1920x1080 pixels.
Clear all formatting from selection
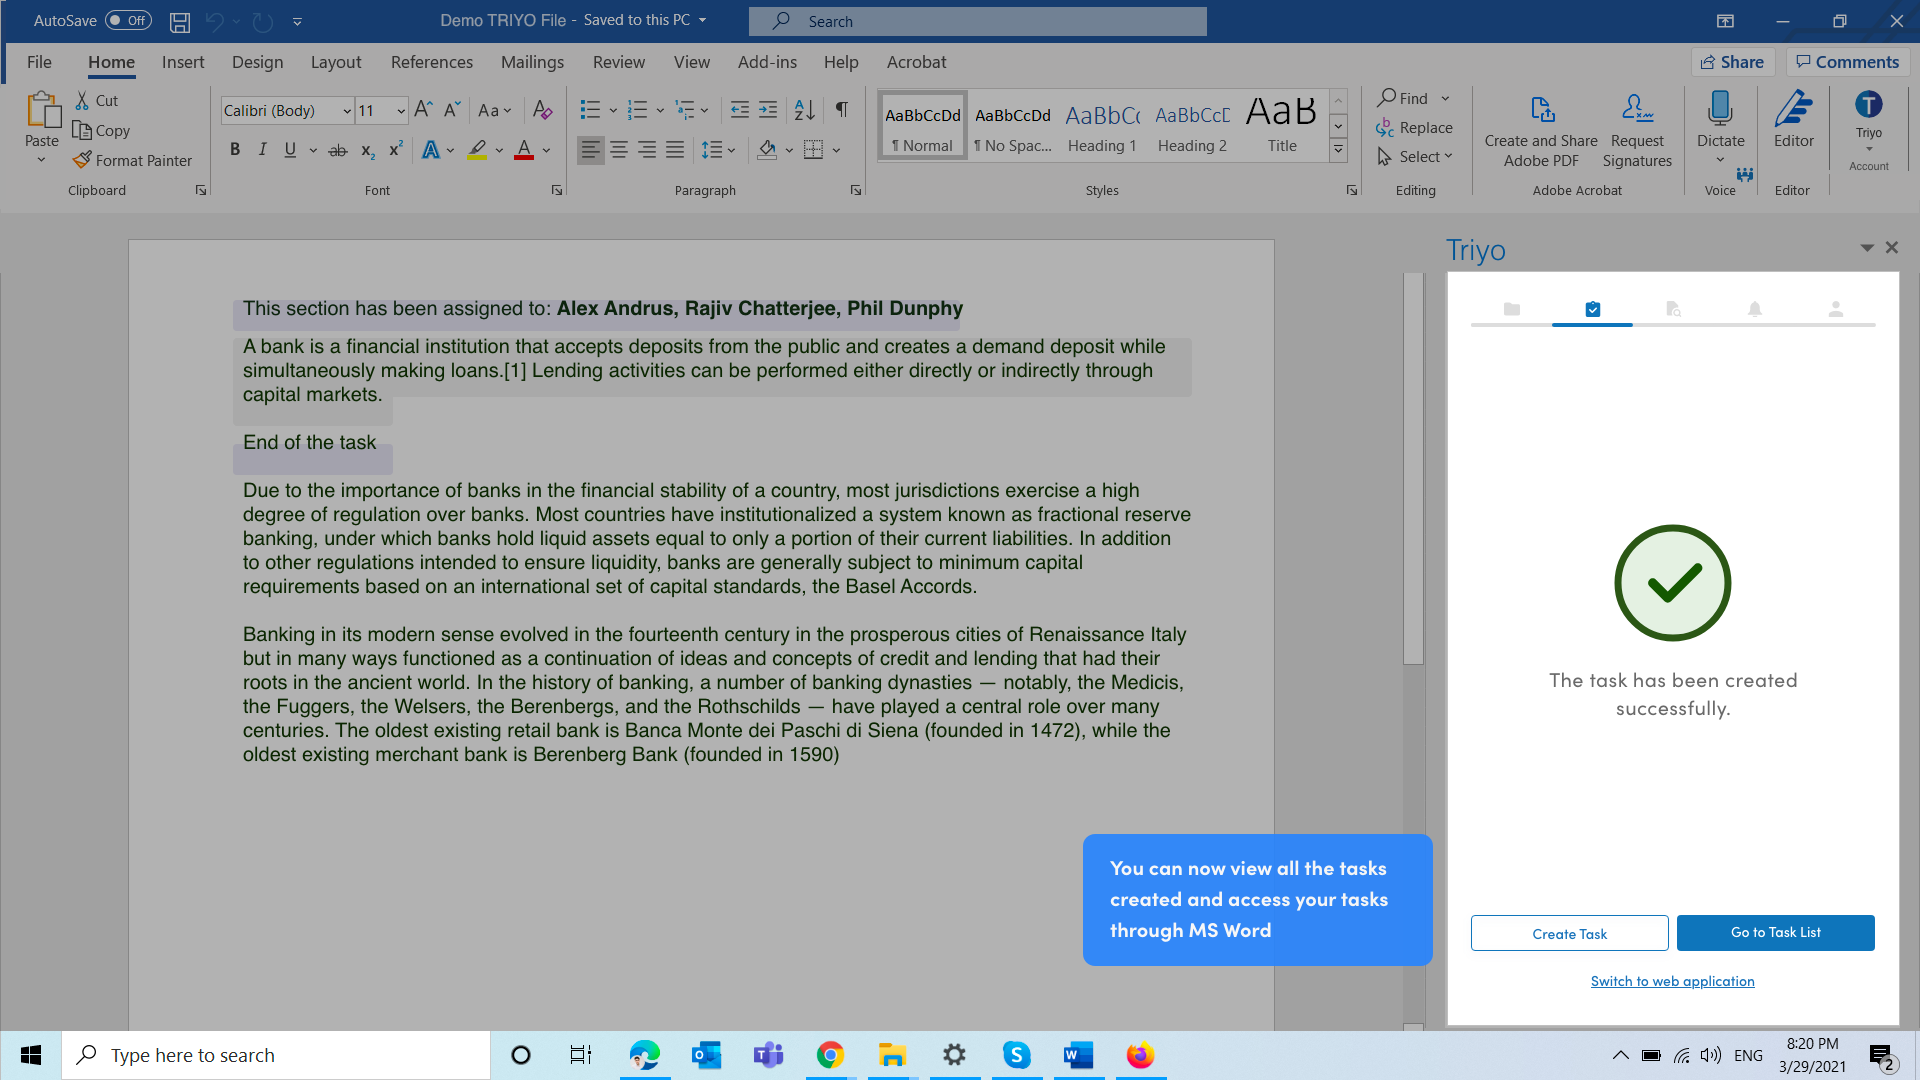point(542,110)
